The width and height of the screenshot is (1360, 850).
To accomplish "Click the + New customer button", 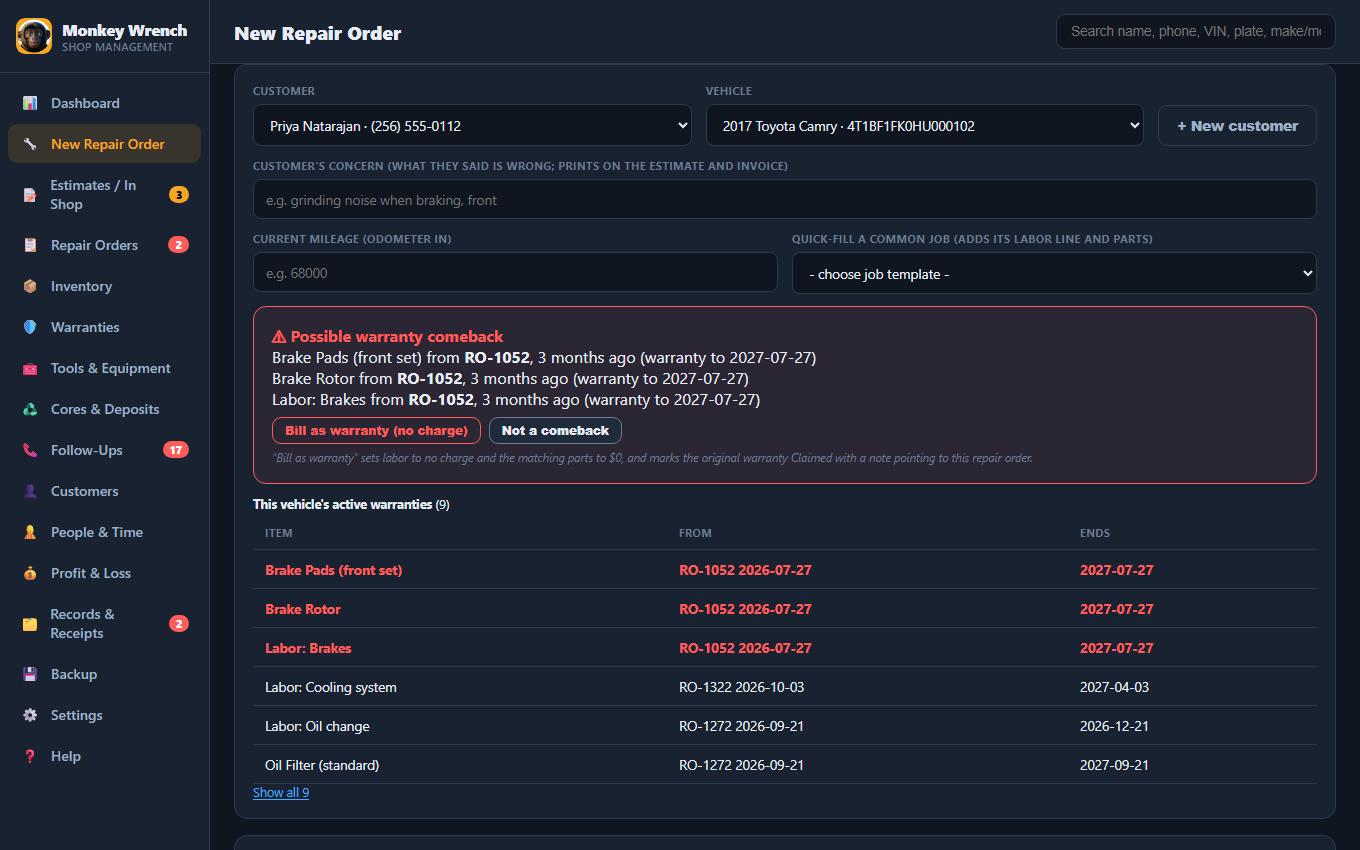I will (x=1237, y=126).
